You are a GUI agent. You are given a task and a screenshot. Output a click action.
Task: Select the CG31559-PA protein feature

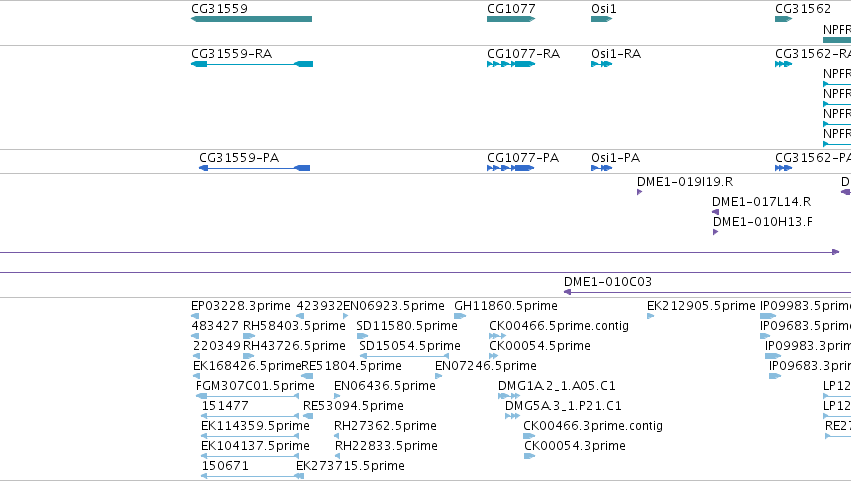point(255,168)
